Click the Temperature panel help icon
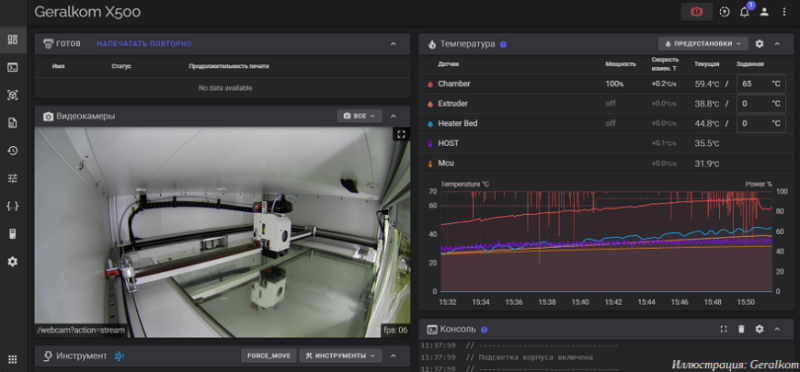This screenshot has width=800, height=372. click(503, 44)
